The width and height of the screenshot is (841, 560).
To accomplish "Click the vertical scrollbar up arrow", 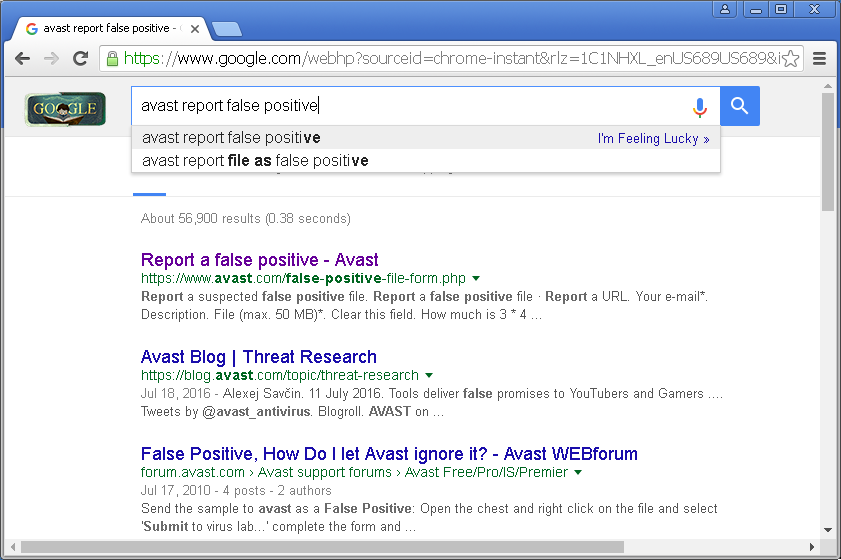I will (828, 86).
